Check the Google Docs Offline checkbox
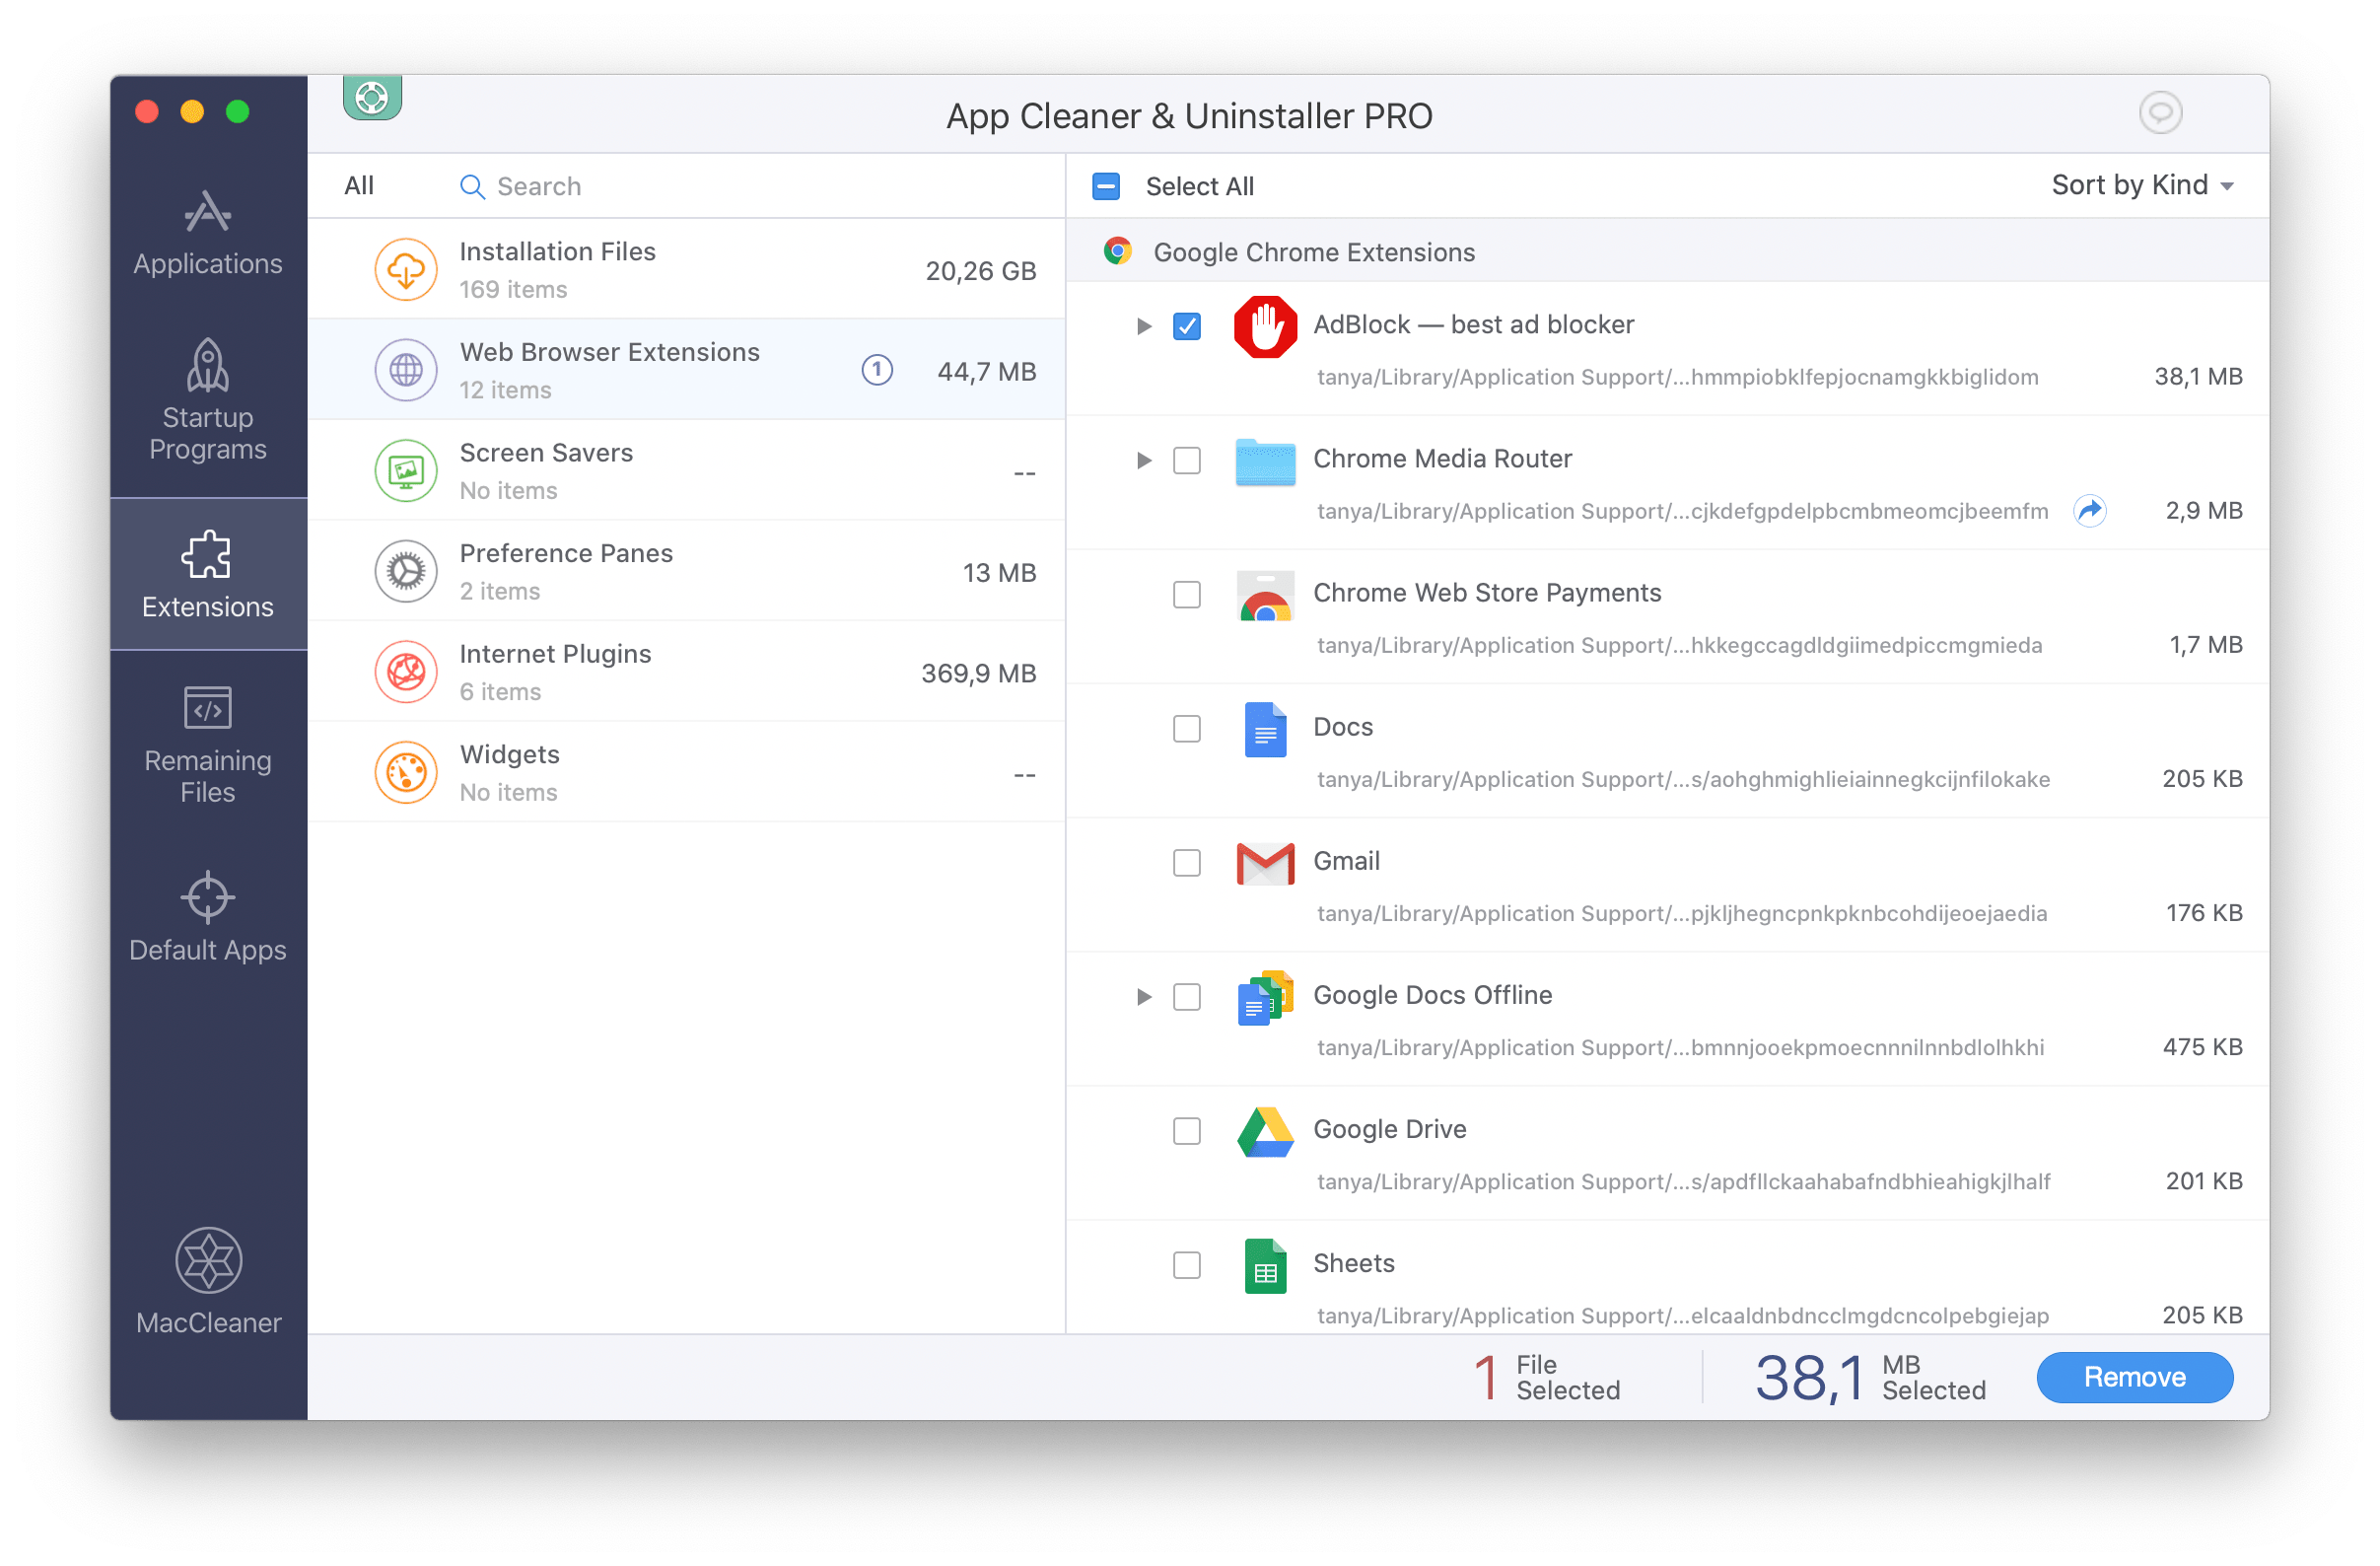The image size is (2380, 1566). point(1186,996)
